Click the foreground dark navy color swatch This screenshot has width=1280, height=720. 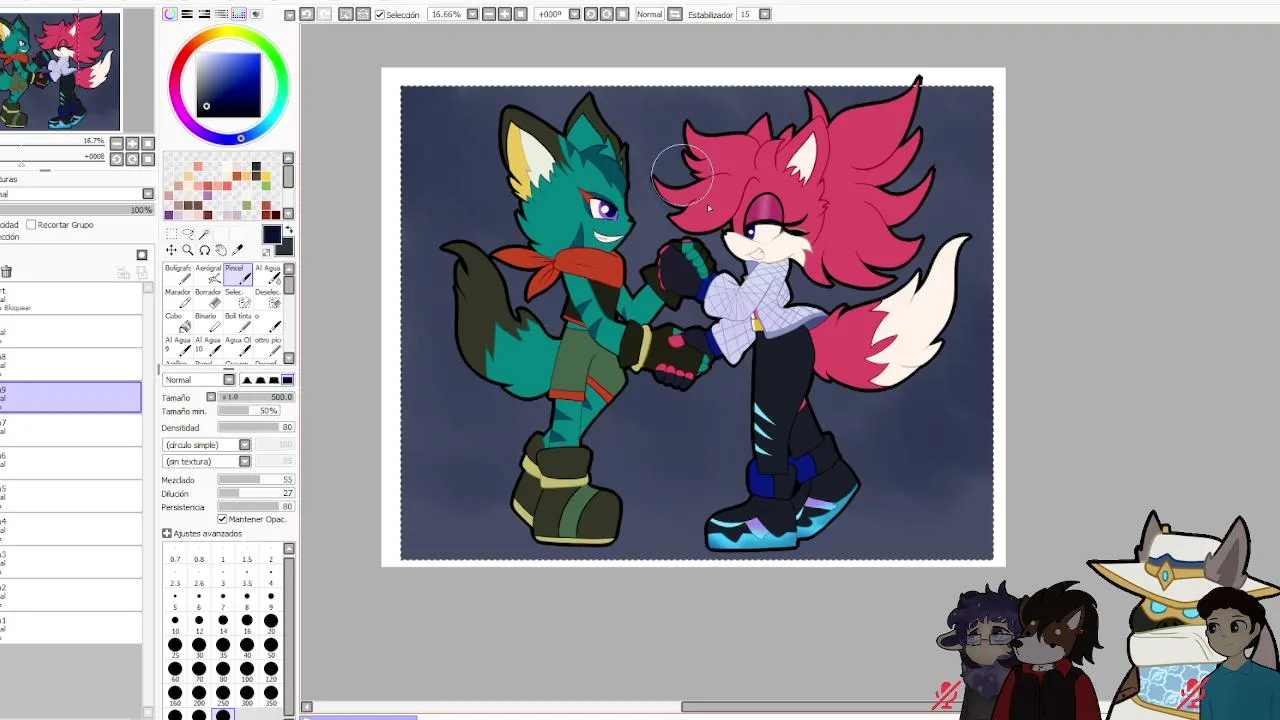coord(272,234)
